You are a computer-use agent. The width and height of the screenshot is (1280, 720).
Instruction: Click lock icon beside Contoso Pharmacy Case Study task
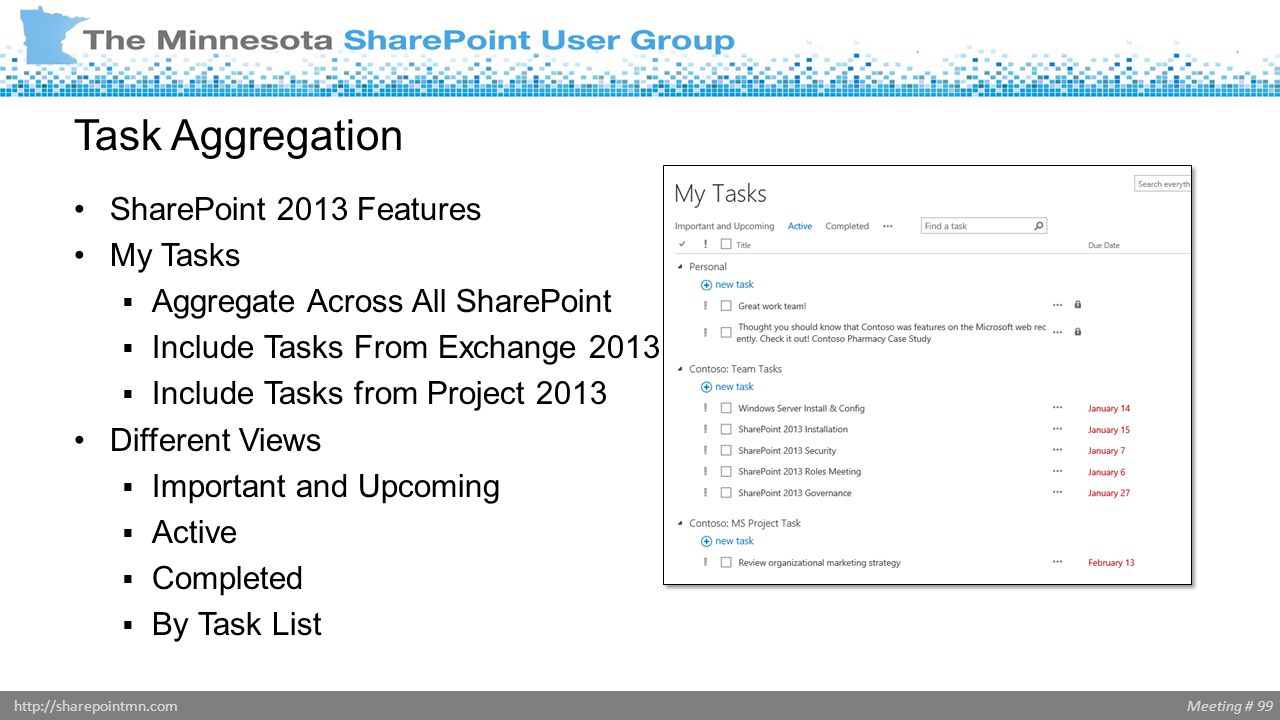click(x=1077, y=331)
